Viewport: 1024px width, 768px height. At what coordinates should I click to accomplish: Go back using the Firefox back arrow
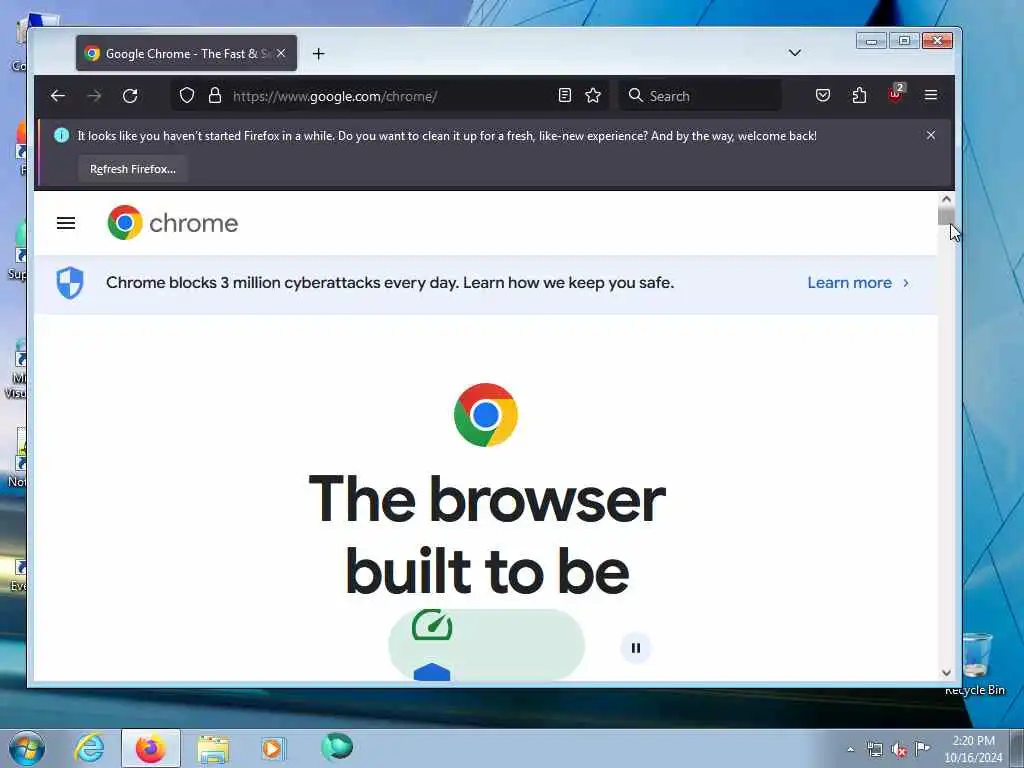pos(57,96)
